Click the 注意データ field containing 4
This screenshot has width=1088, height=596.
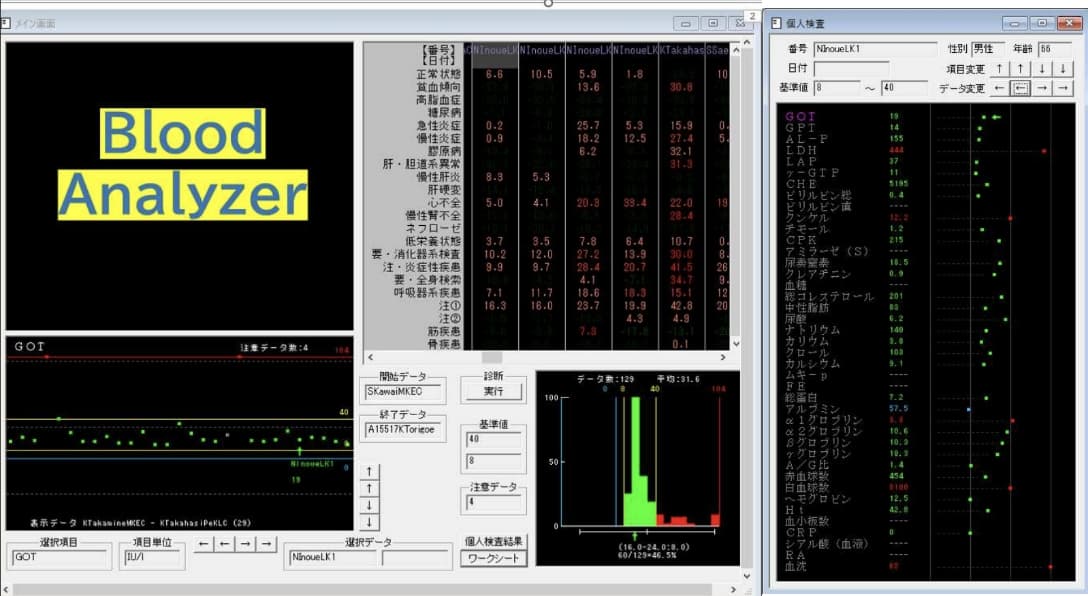pos(492,503)
